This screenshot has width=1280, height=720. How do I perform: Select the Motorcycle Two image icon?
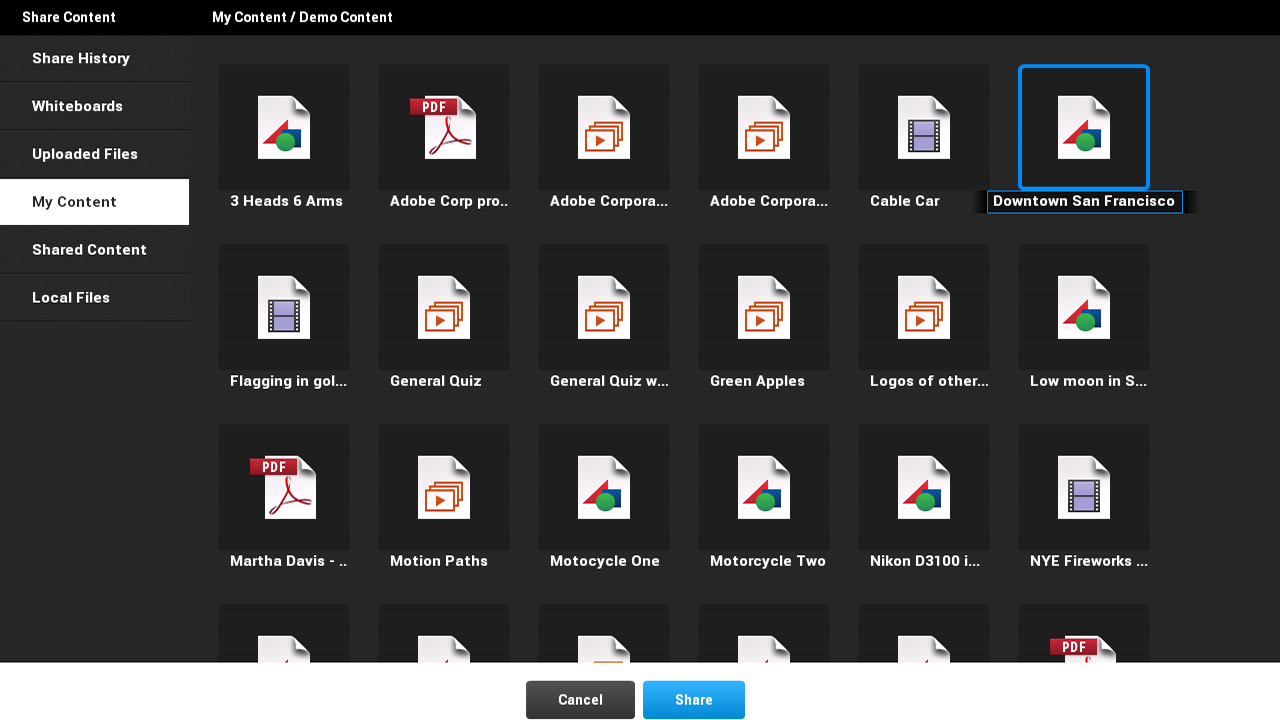click(764, 488)
